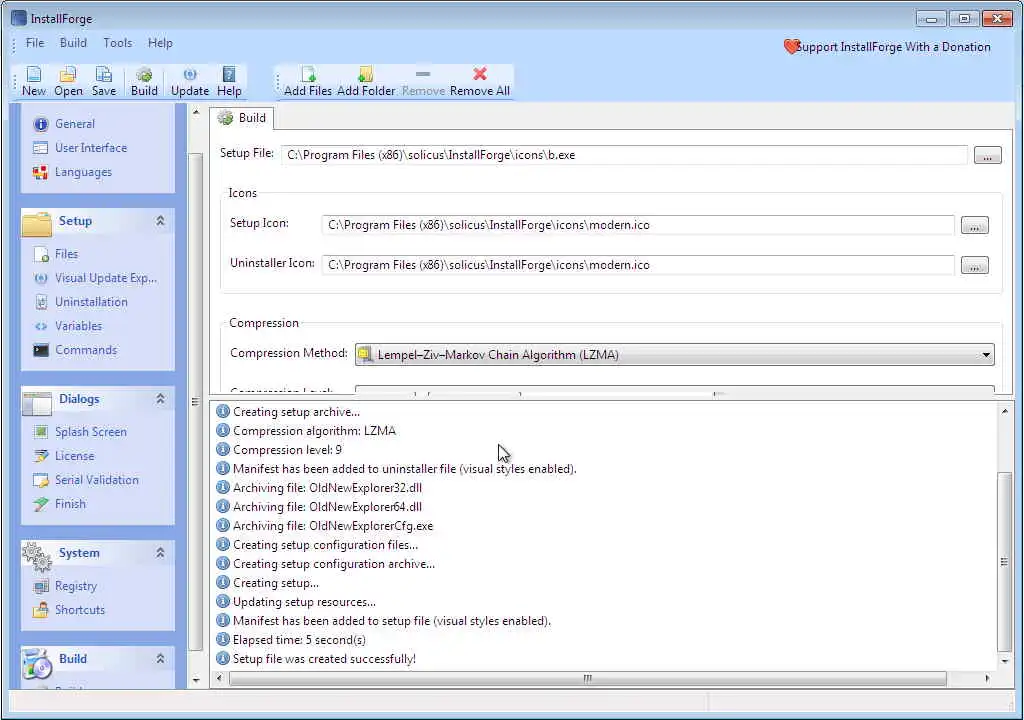This screenshot has width=1024, height=720.
Task: Click the Update toolbar icon
Action: coord(189,82)
